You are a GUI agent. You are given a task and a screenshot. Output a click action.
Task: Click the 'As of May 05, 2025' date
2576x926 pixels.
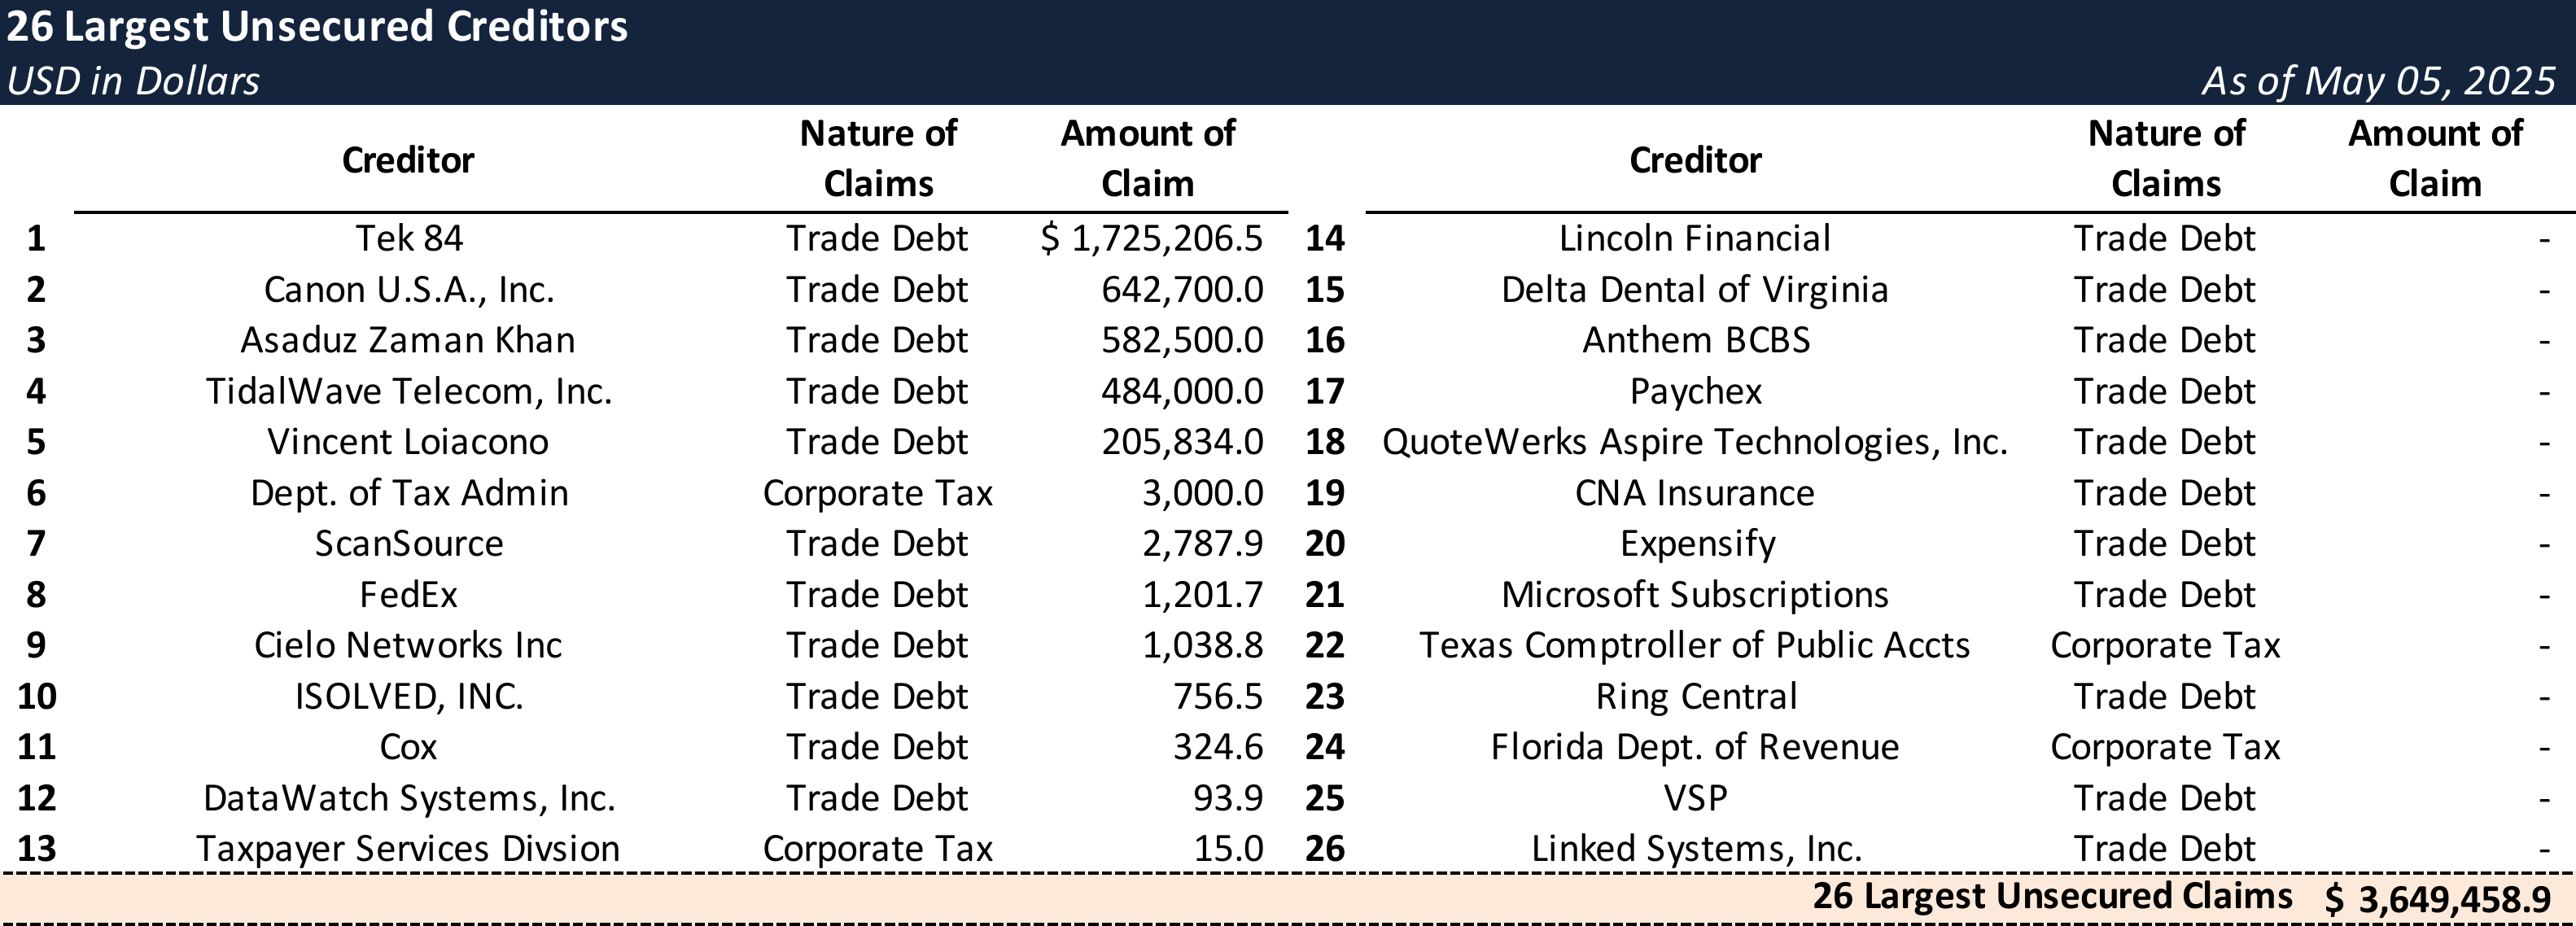(x=2378, y=81)
